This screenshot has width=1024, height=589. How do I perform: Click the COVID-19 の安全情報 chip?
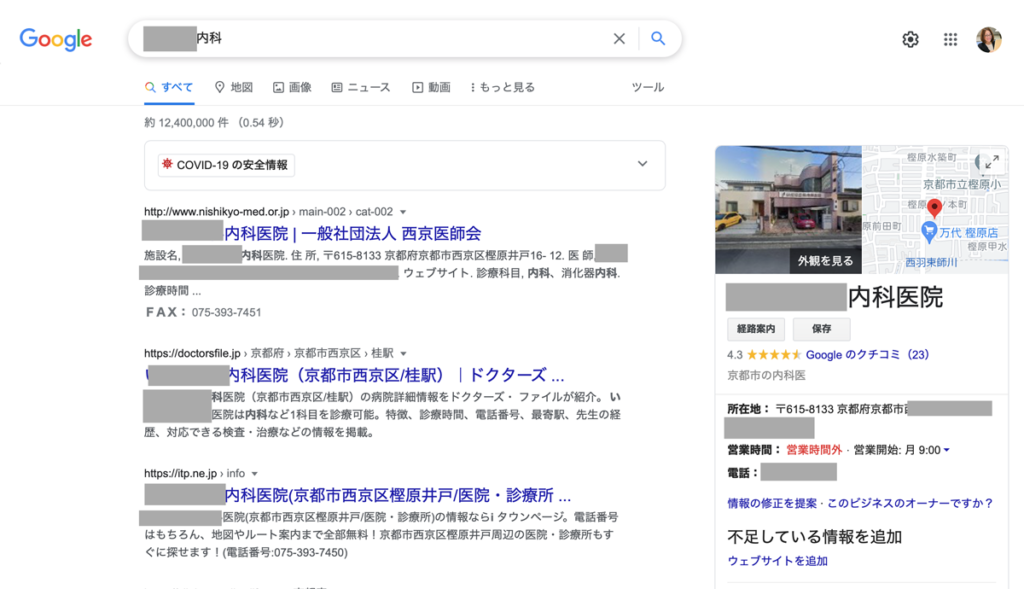(x=226, y=165)
